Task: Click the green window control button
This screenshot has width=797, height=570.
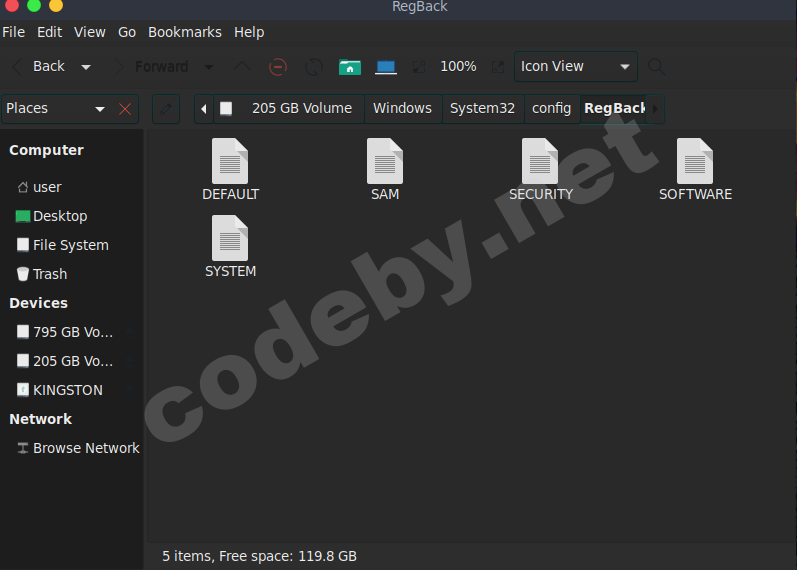Action: click(x=34, y=5)
